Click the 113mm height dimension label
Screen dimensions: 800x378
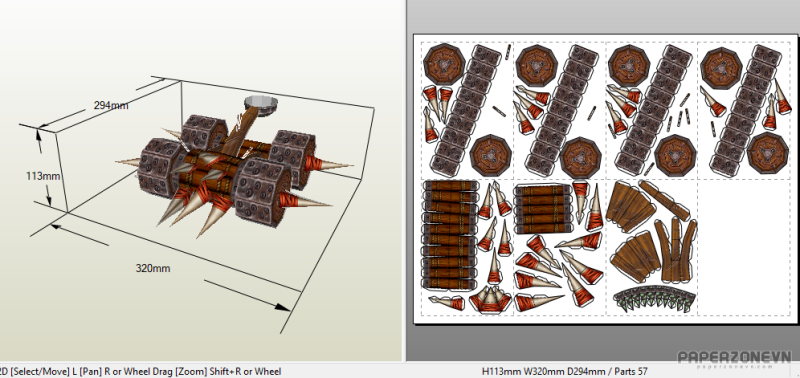pyautogui.click(x=43, y=177)
